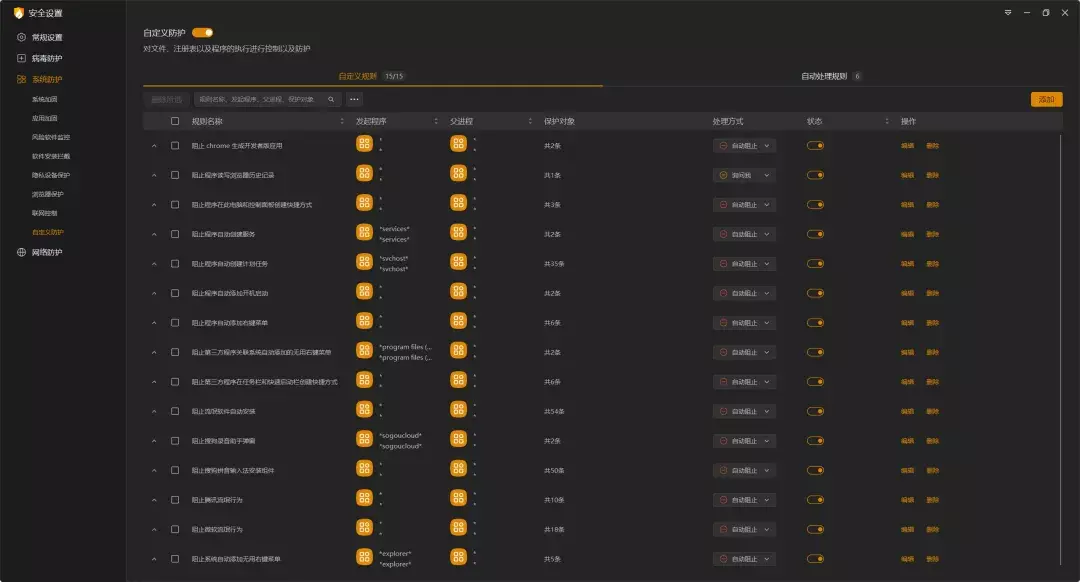This screenshot has width=1080, height=582.
Task: Turn off the 自定义防护 master switch
Action: 202,33
